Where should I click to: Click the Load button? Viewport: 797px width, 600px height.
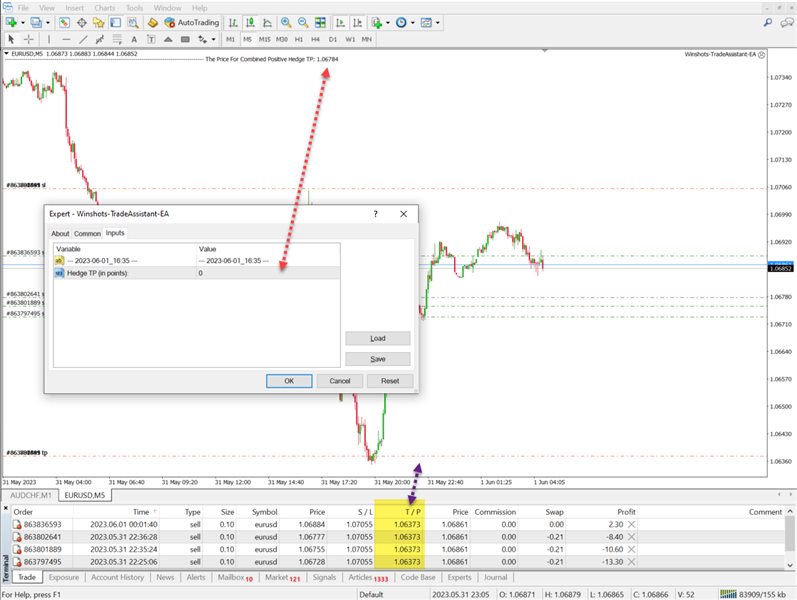pyautogui.click(x=378, y=339)
